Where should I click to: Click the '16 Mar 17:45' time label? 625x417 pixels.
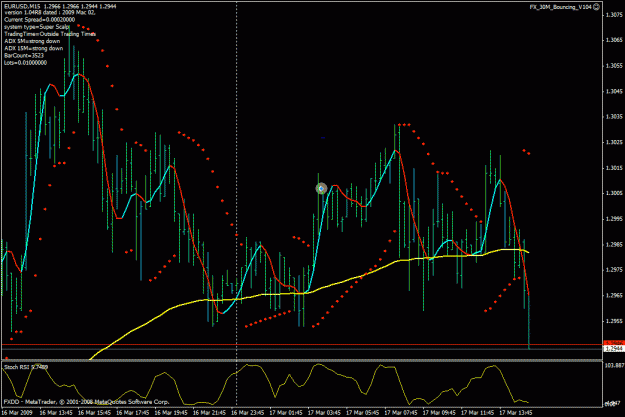132,413
